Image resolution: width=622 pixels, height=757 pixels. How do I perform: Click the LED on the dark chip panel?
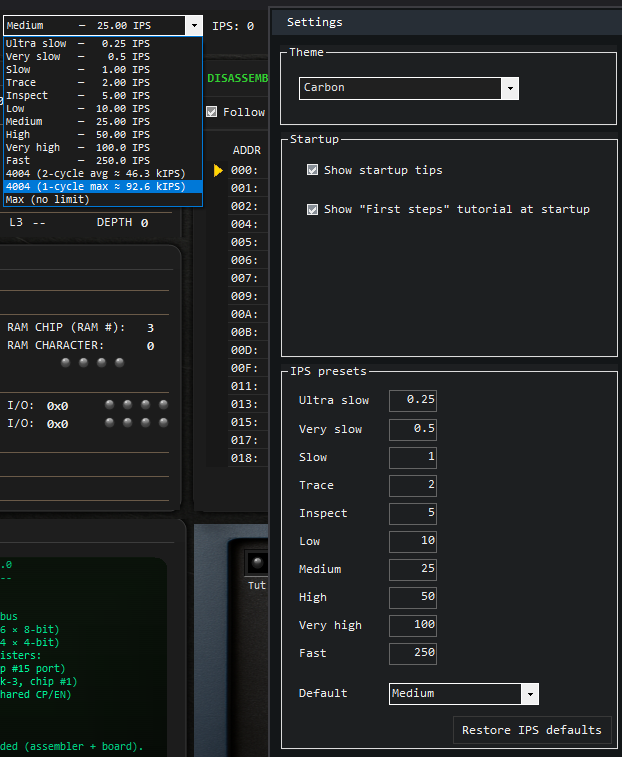257,562
